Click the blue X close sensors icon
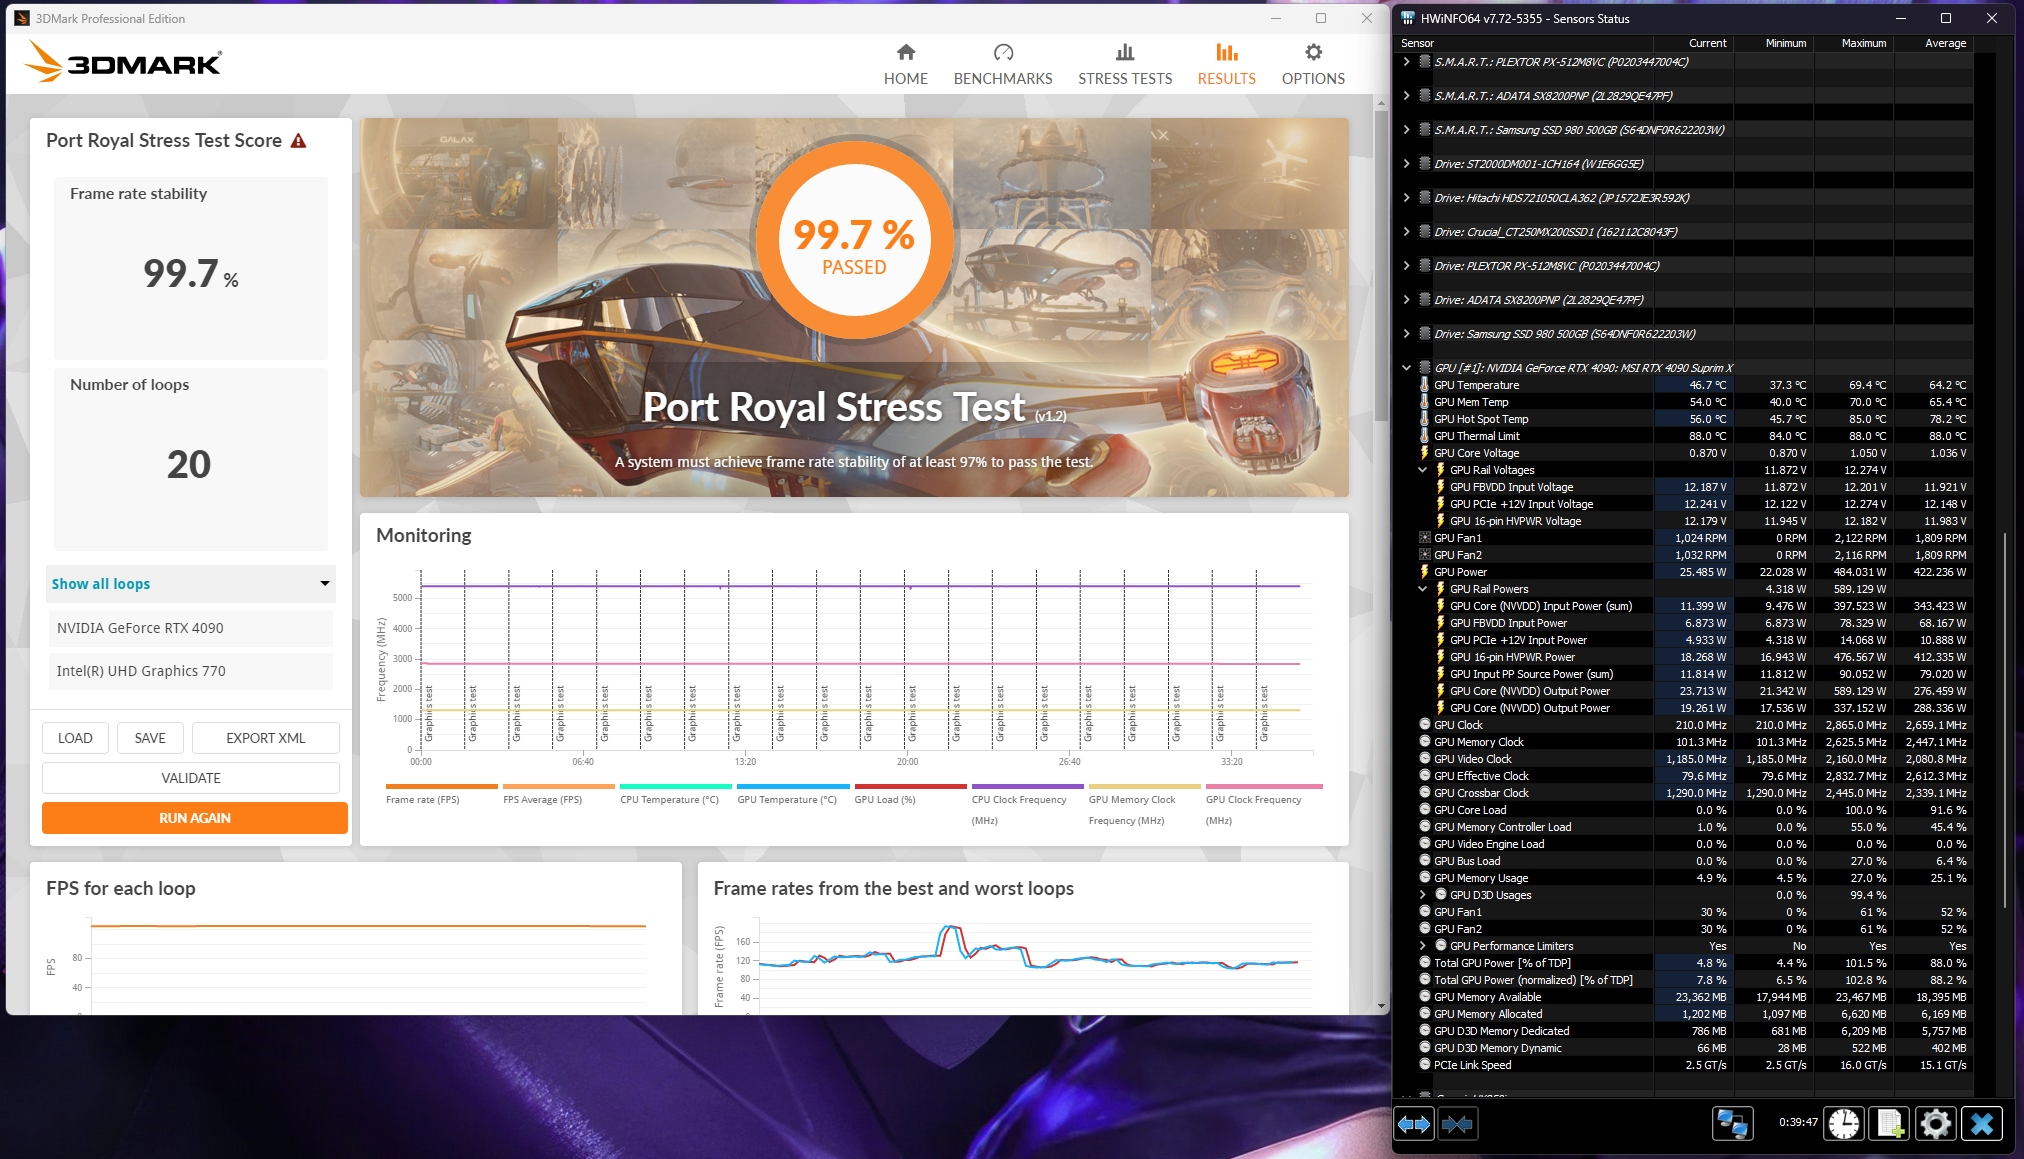Image resolution: width=2024 pixels, height=1159 pixels. (x=1981, y=1124)
